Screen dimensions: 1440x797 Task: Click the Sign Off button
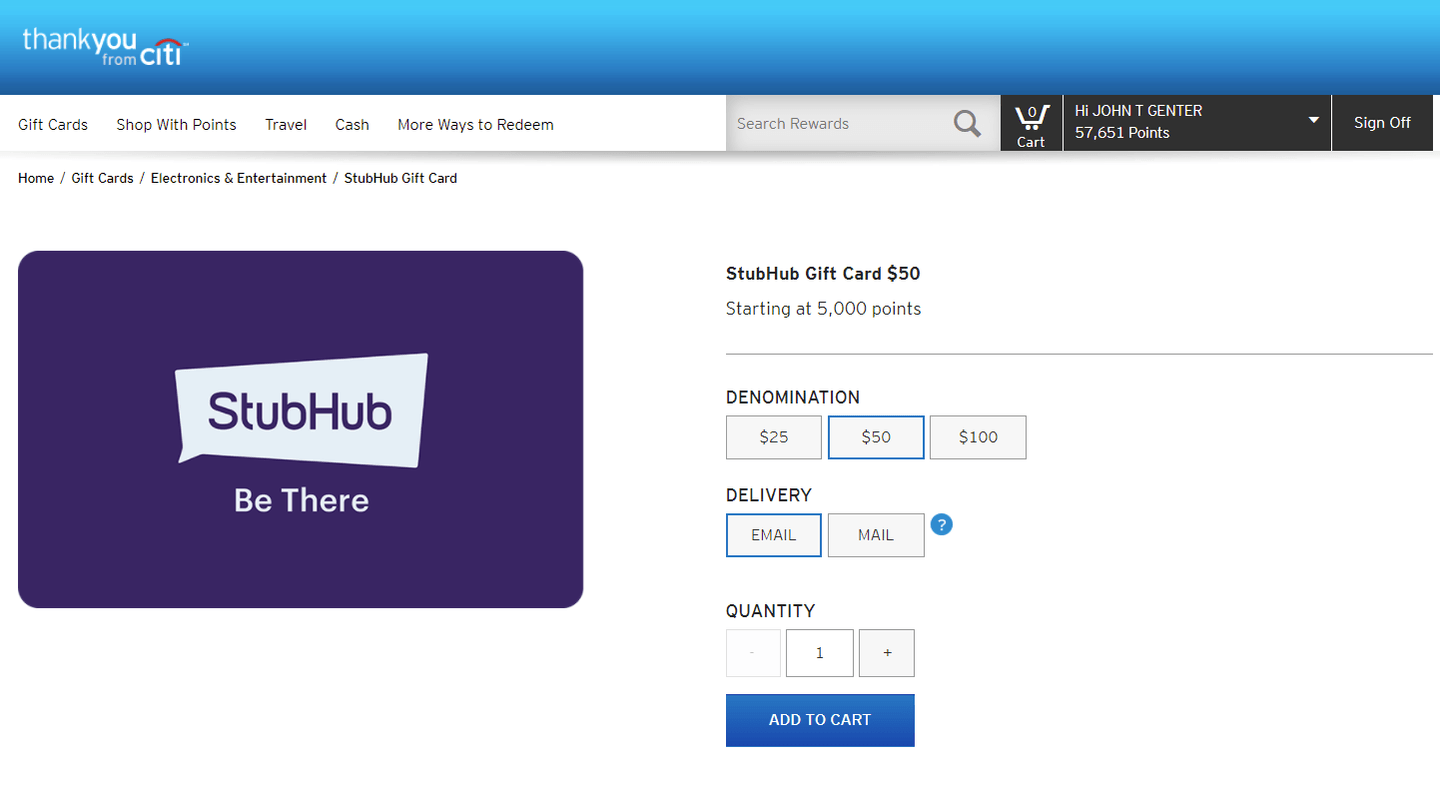click(1382, 123)
